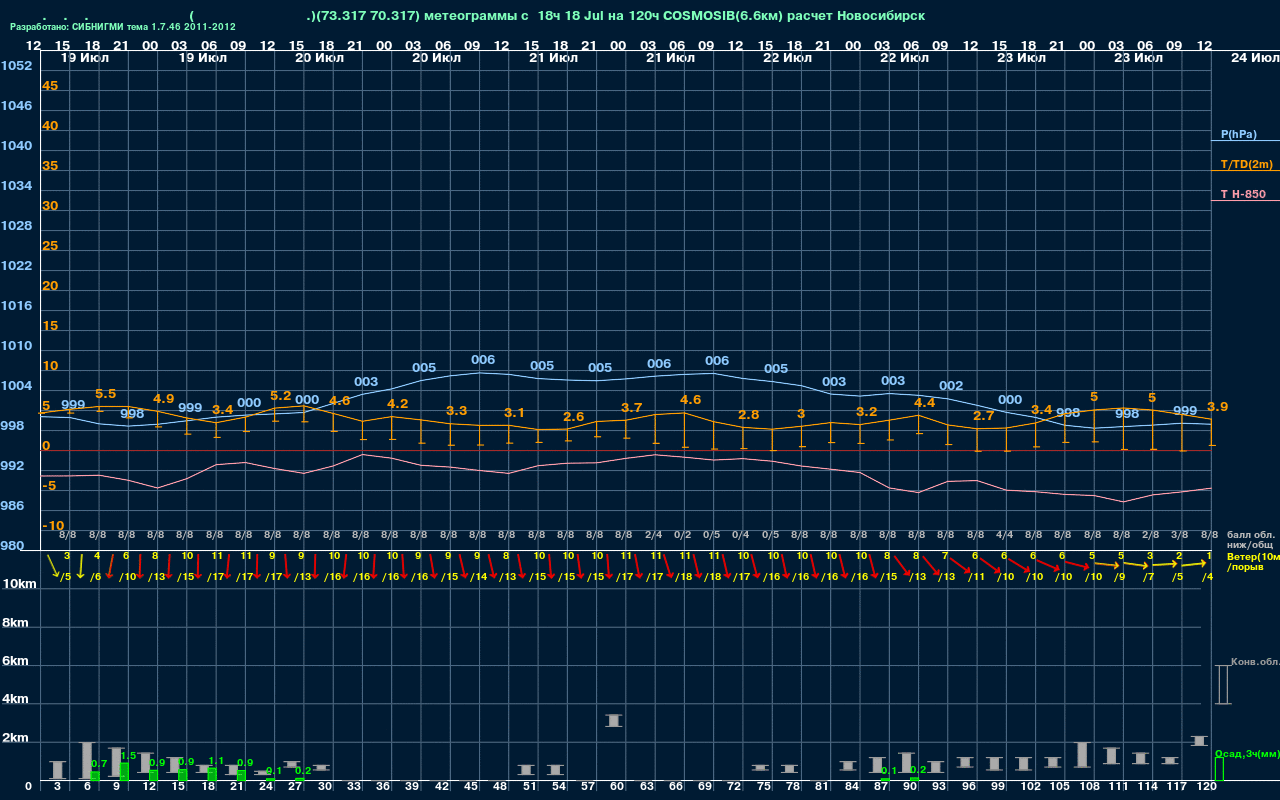Click the 'Конв.обл.' legend label
This screenshot has height=800, width=1280.
[x=1255, y=662]
